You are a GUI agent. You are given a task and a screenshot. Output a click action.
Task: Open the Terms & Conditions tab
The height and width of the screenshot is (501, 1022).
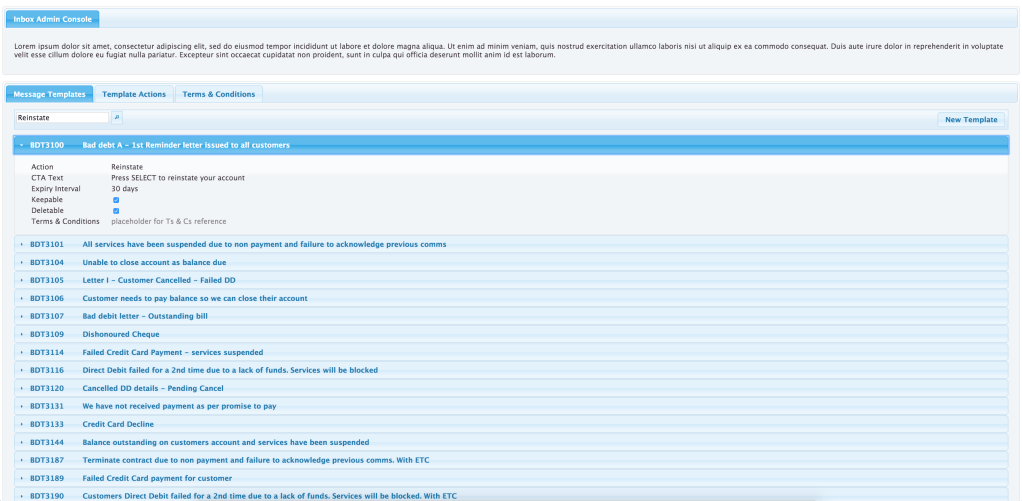218,94
